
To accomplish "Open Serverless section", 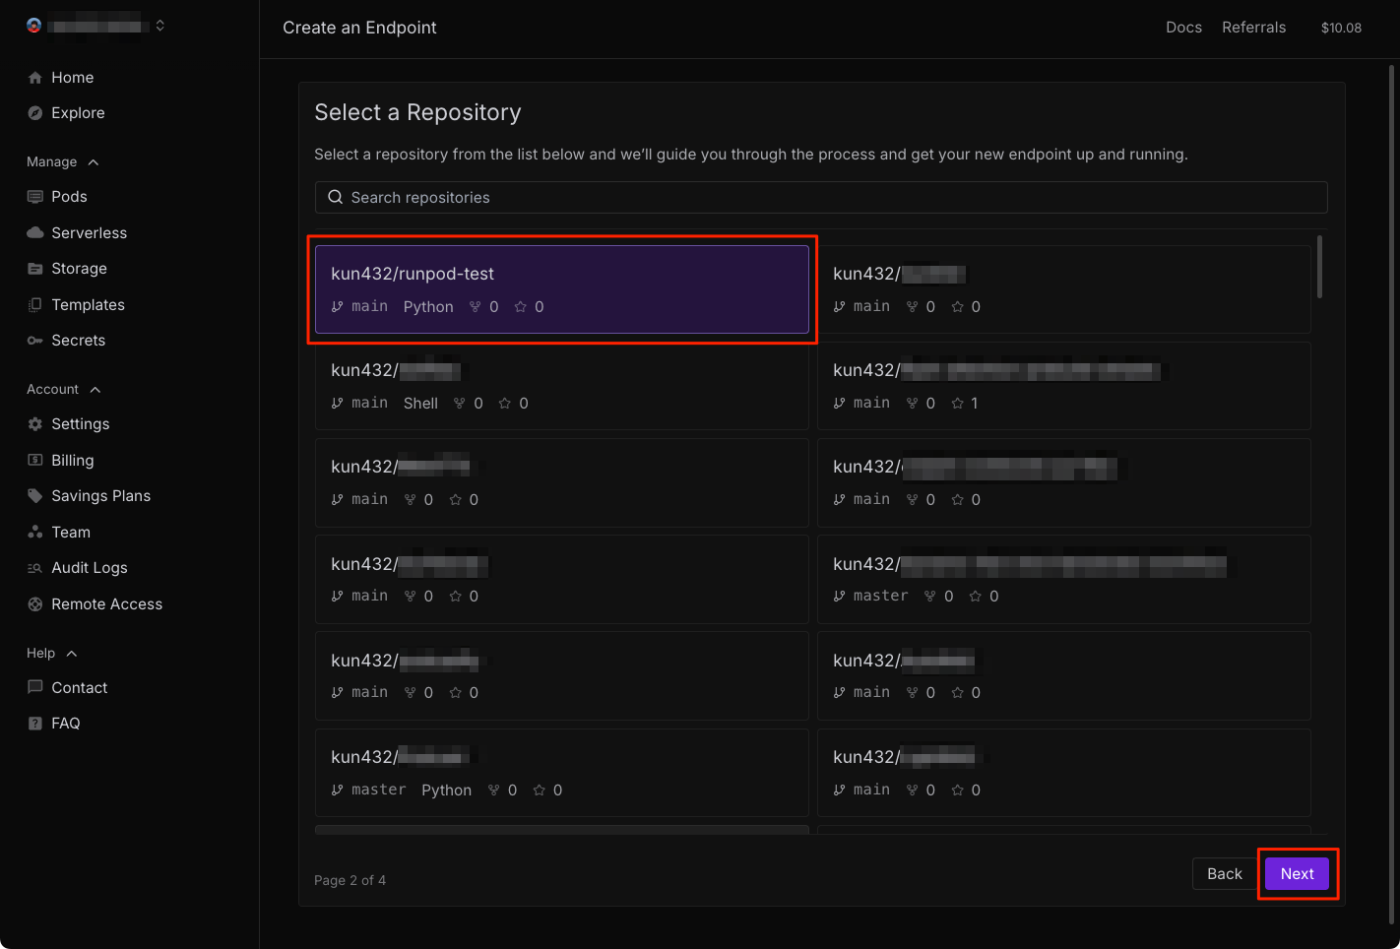I will click(89, 233).
